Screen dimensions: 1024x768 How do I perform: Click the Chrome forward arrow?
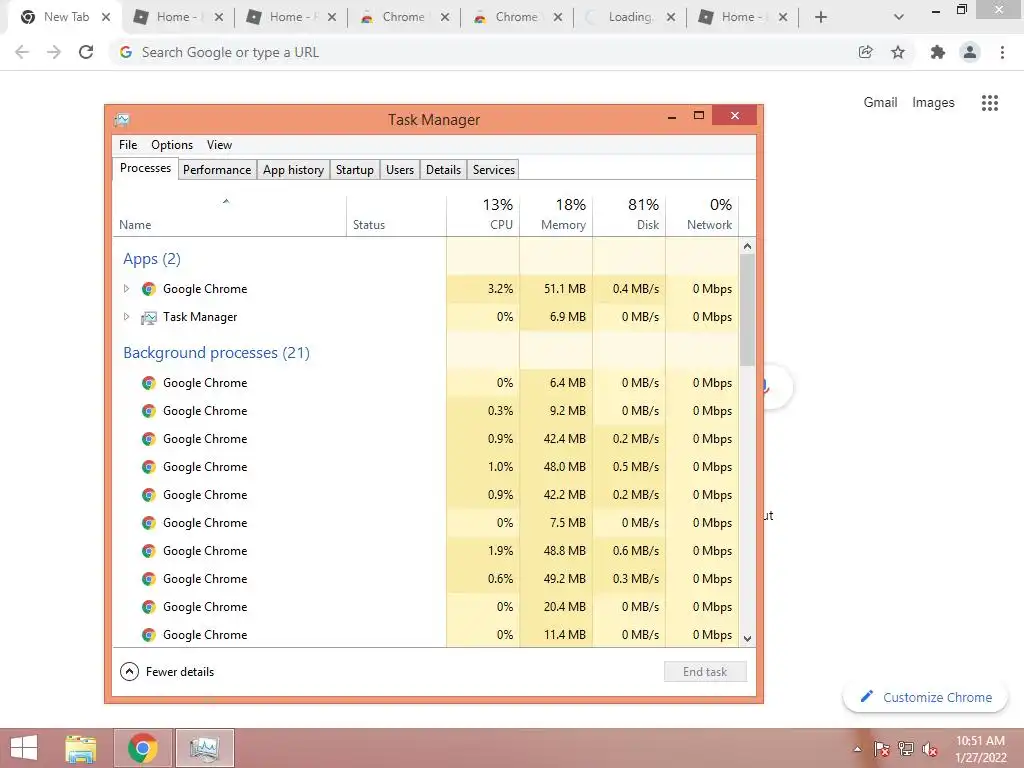(54, 52)
